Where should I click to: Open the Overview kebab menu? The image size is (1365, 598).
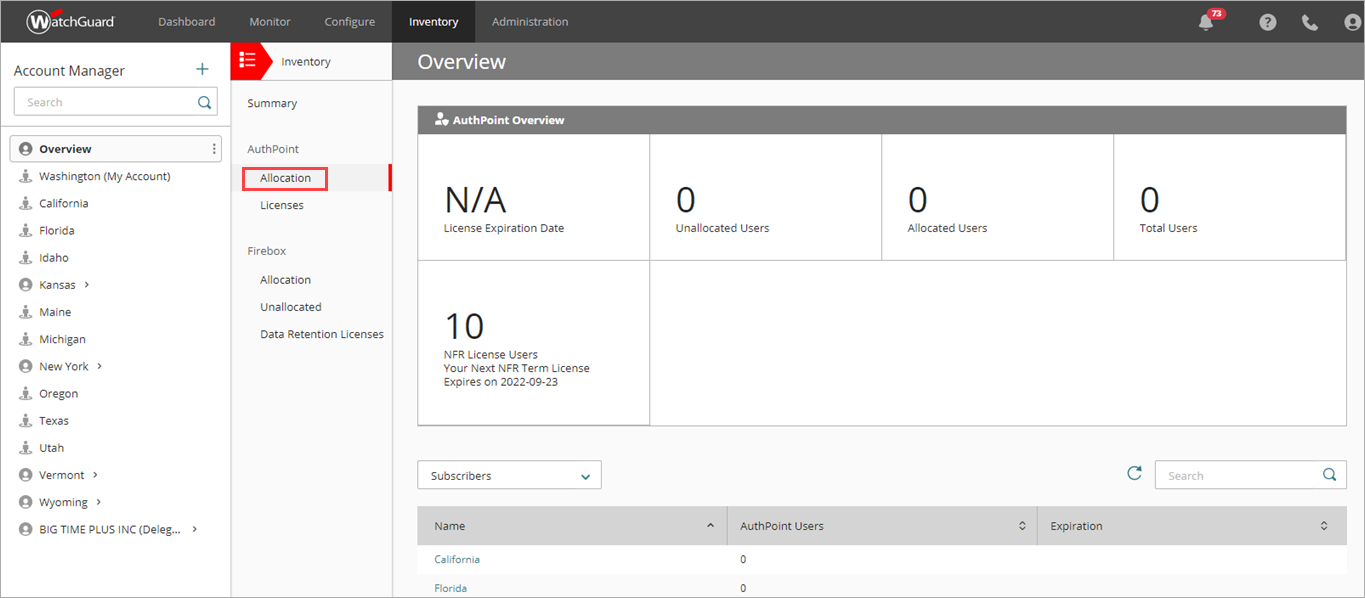tap(213, 148)
